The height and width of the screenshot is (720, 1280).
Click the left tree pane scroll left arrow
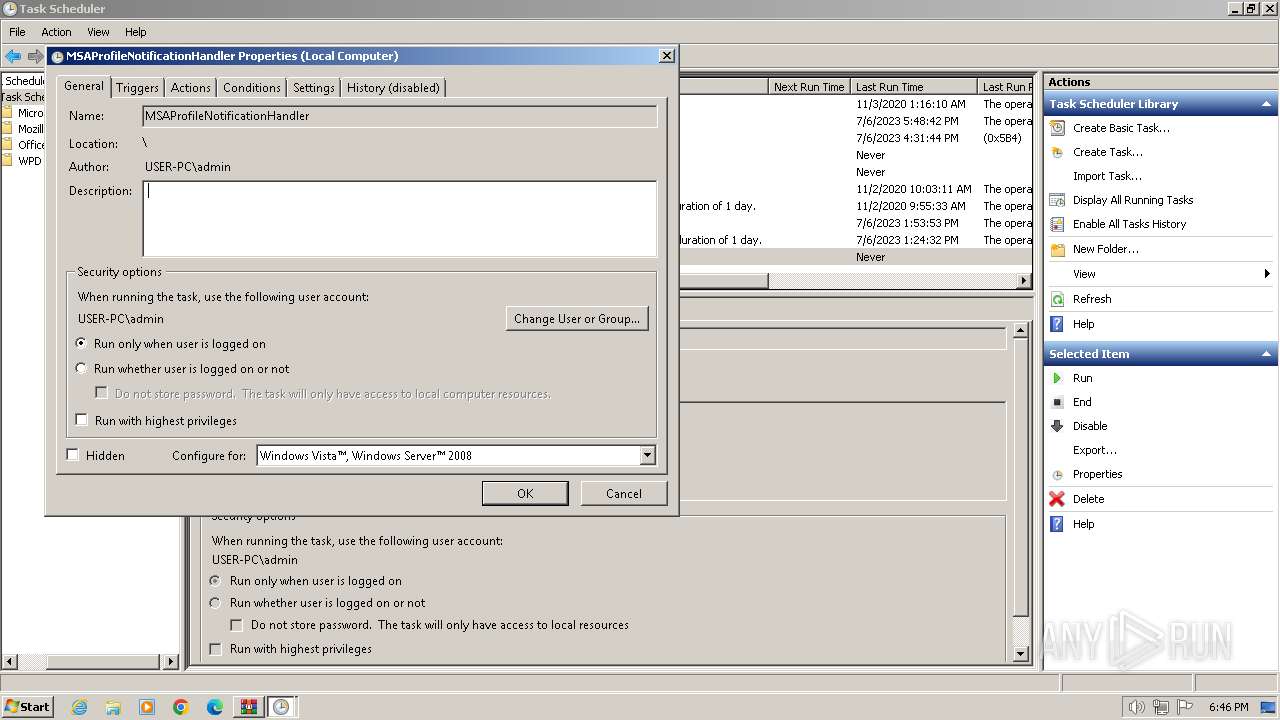tap(9, 661)
